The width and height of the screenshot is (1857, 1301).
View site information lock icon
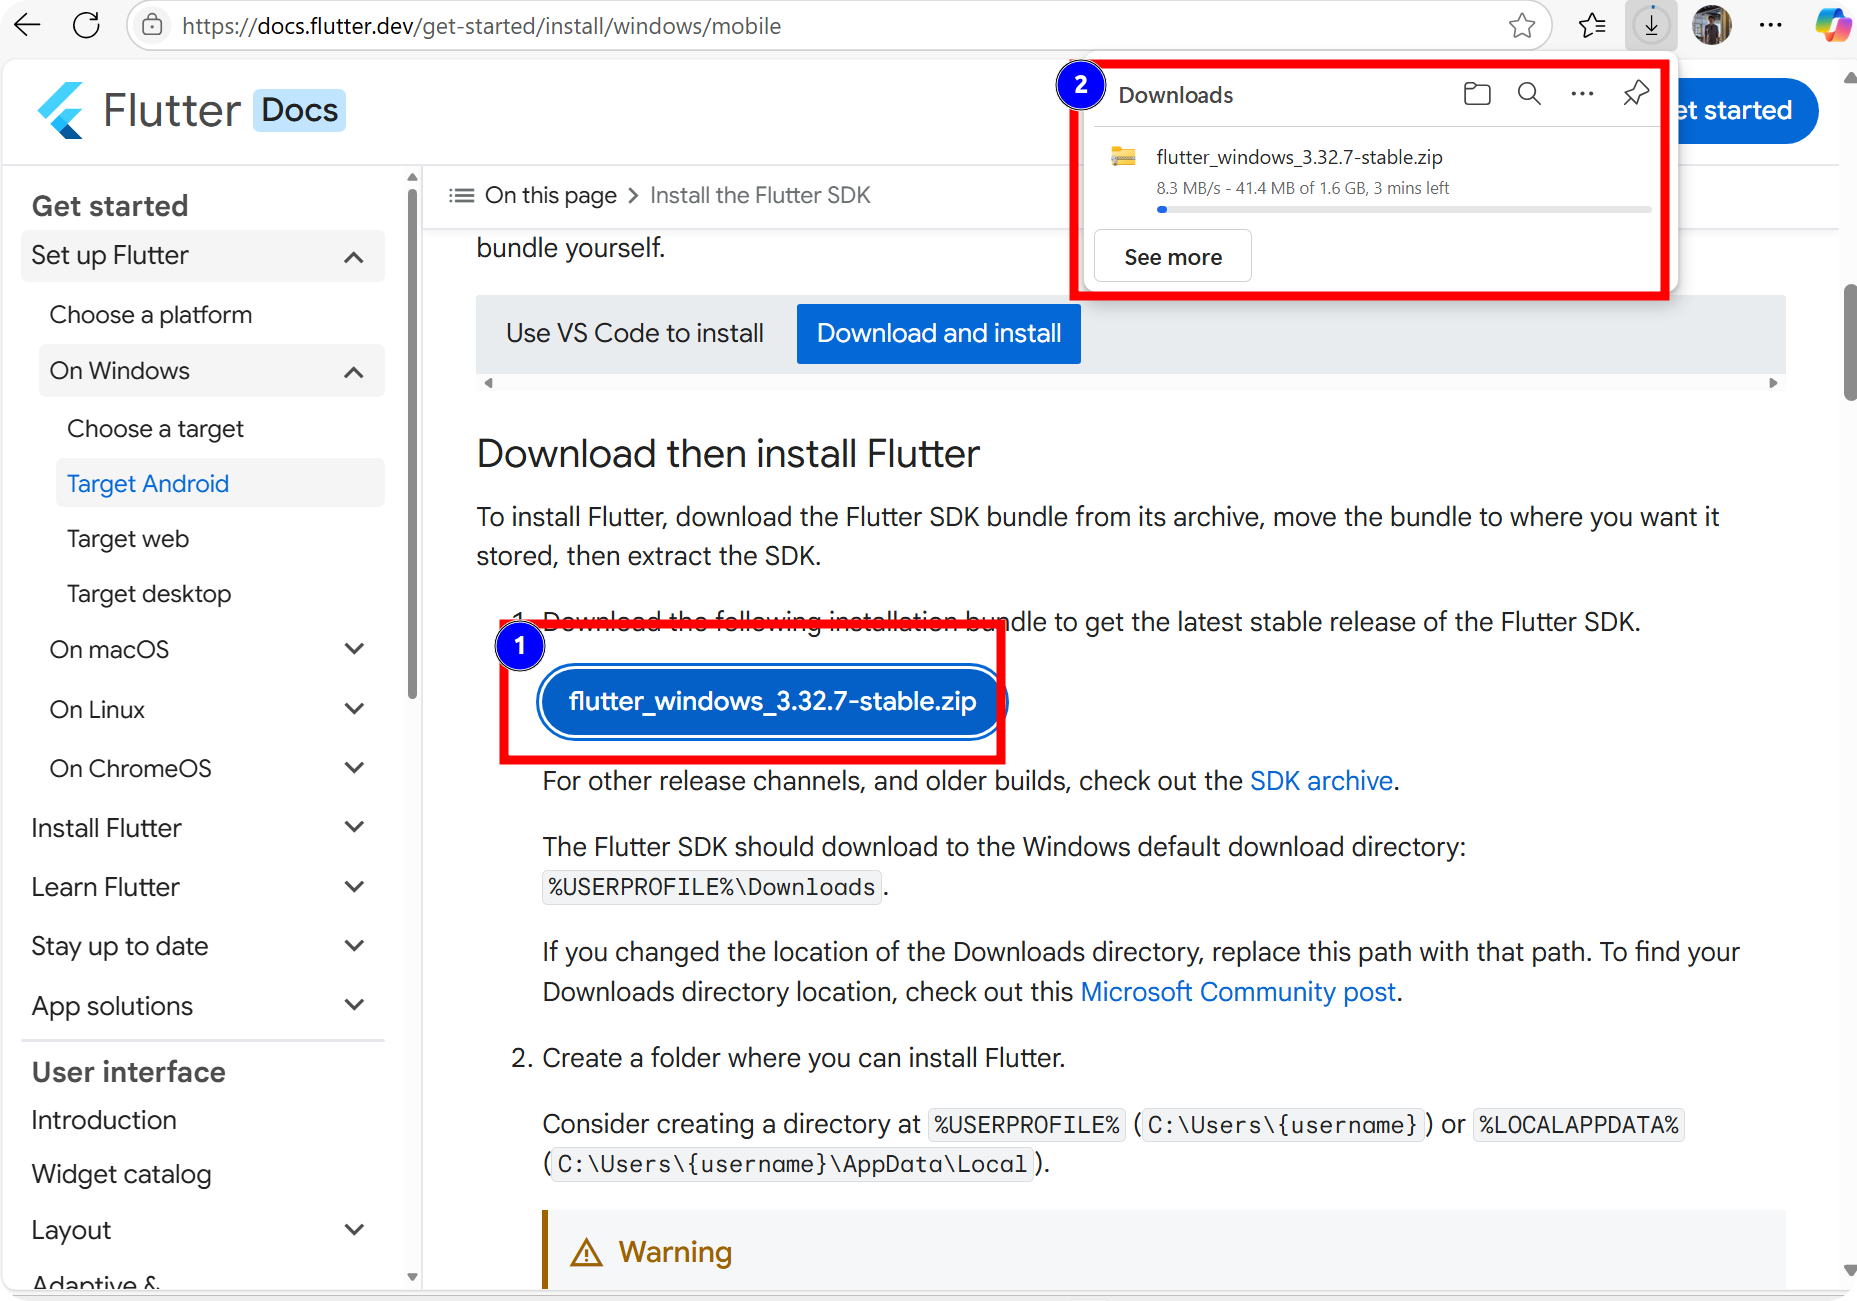tap(152, 26)
